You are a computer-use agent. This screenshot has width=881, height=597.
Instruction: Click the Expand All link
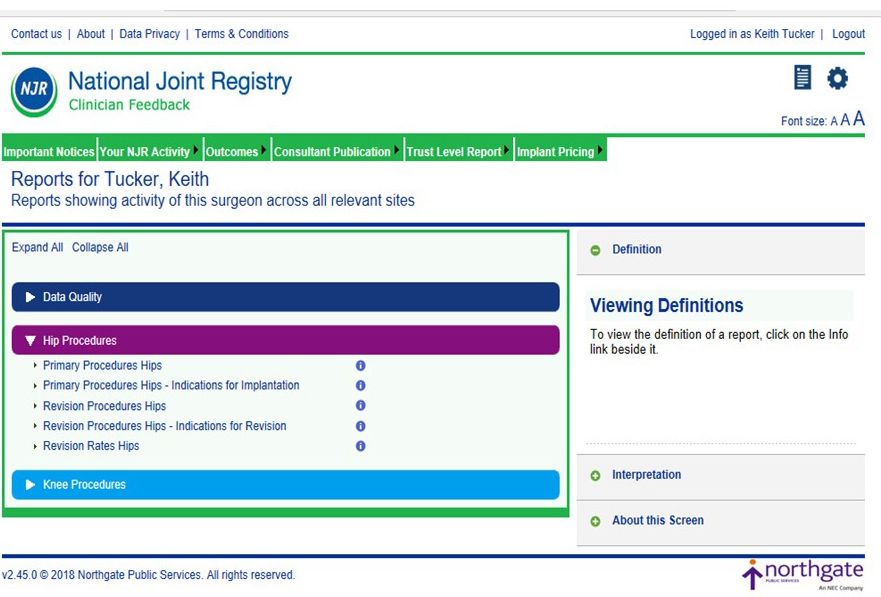tap(37, 248)
